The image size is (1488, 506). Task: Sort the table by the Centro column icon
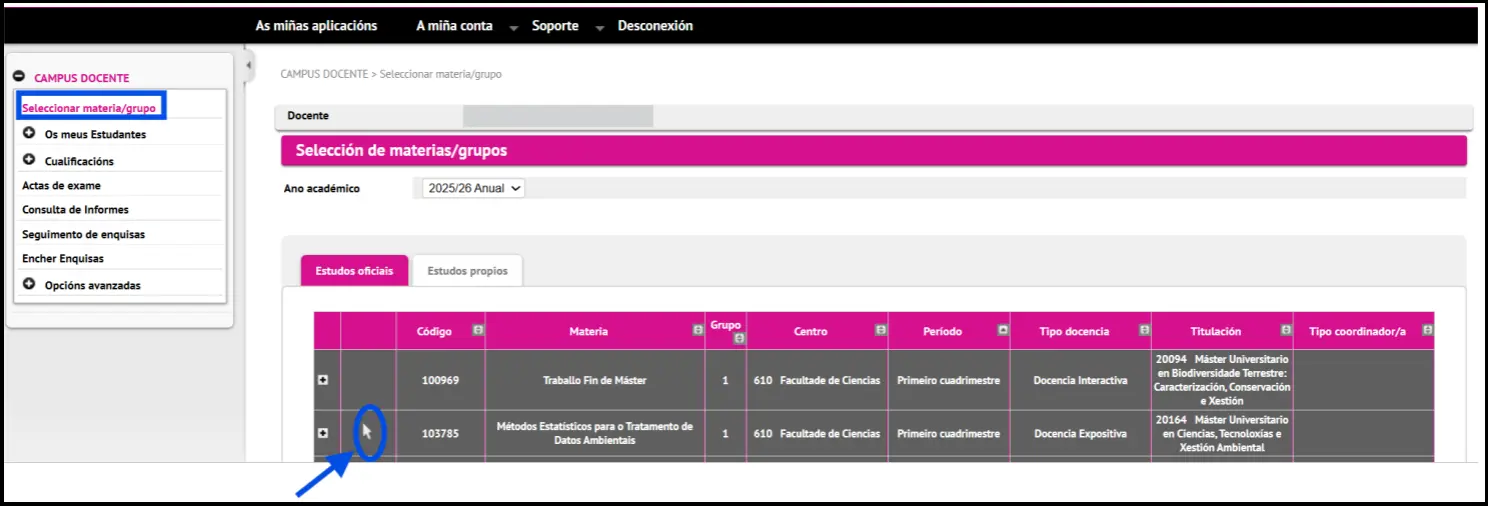click(x=880, y=330)
